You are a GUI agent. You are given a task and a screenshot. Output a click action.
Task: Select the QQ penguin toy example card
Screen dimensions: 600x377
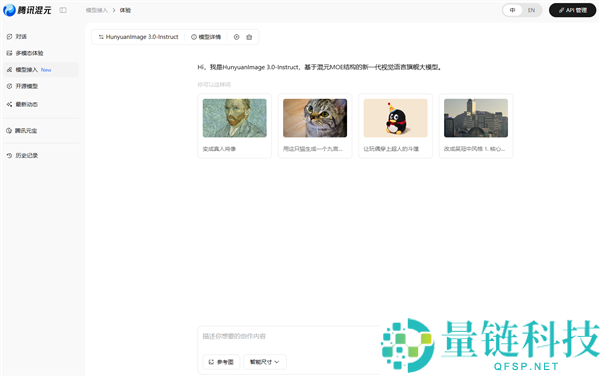[395, 126]
